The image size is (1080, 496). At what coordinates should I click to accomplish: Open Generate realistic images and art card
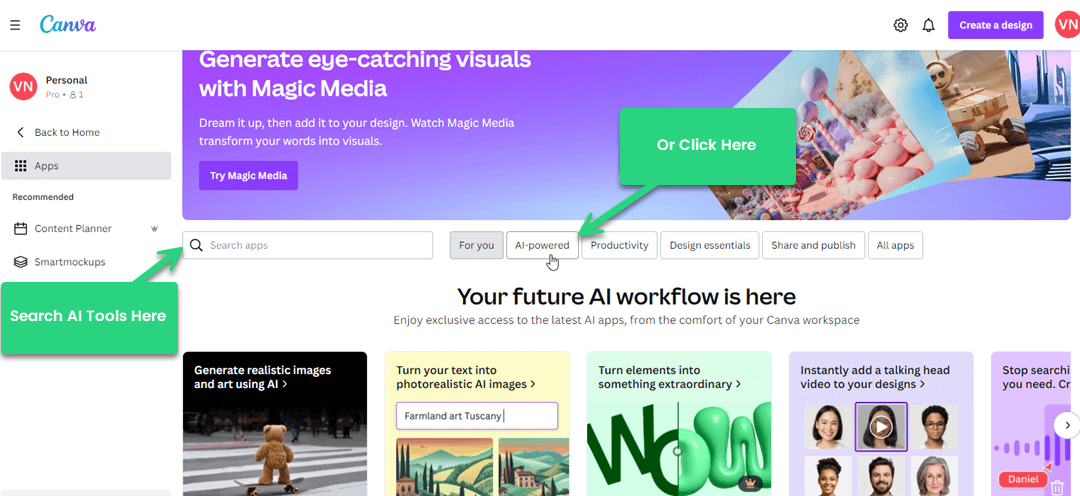(x=275, y=424)
